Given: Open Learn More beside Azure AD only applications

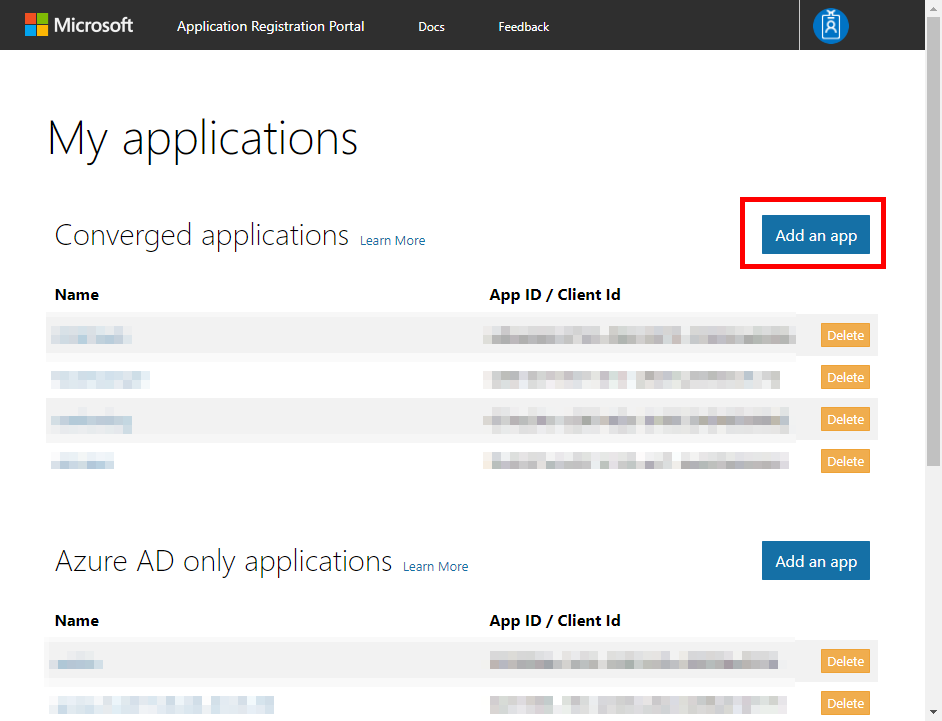Looking at the screenshot, I should click(436, 567).
